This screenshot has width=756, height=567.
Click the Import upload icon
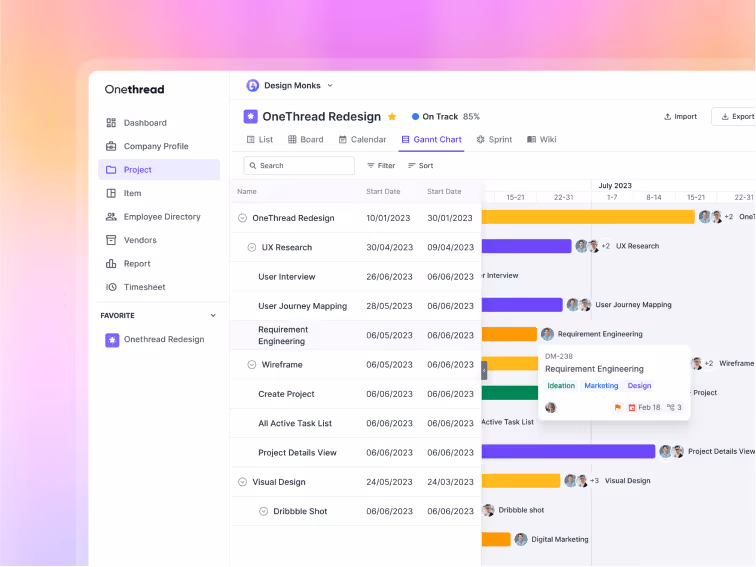click(668, 117)
